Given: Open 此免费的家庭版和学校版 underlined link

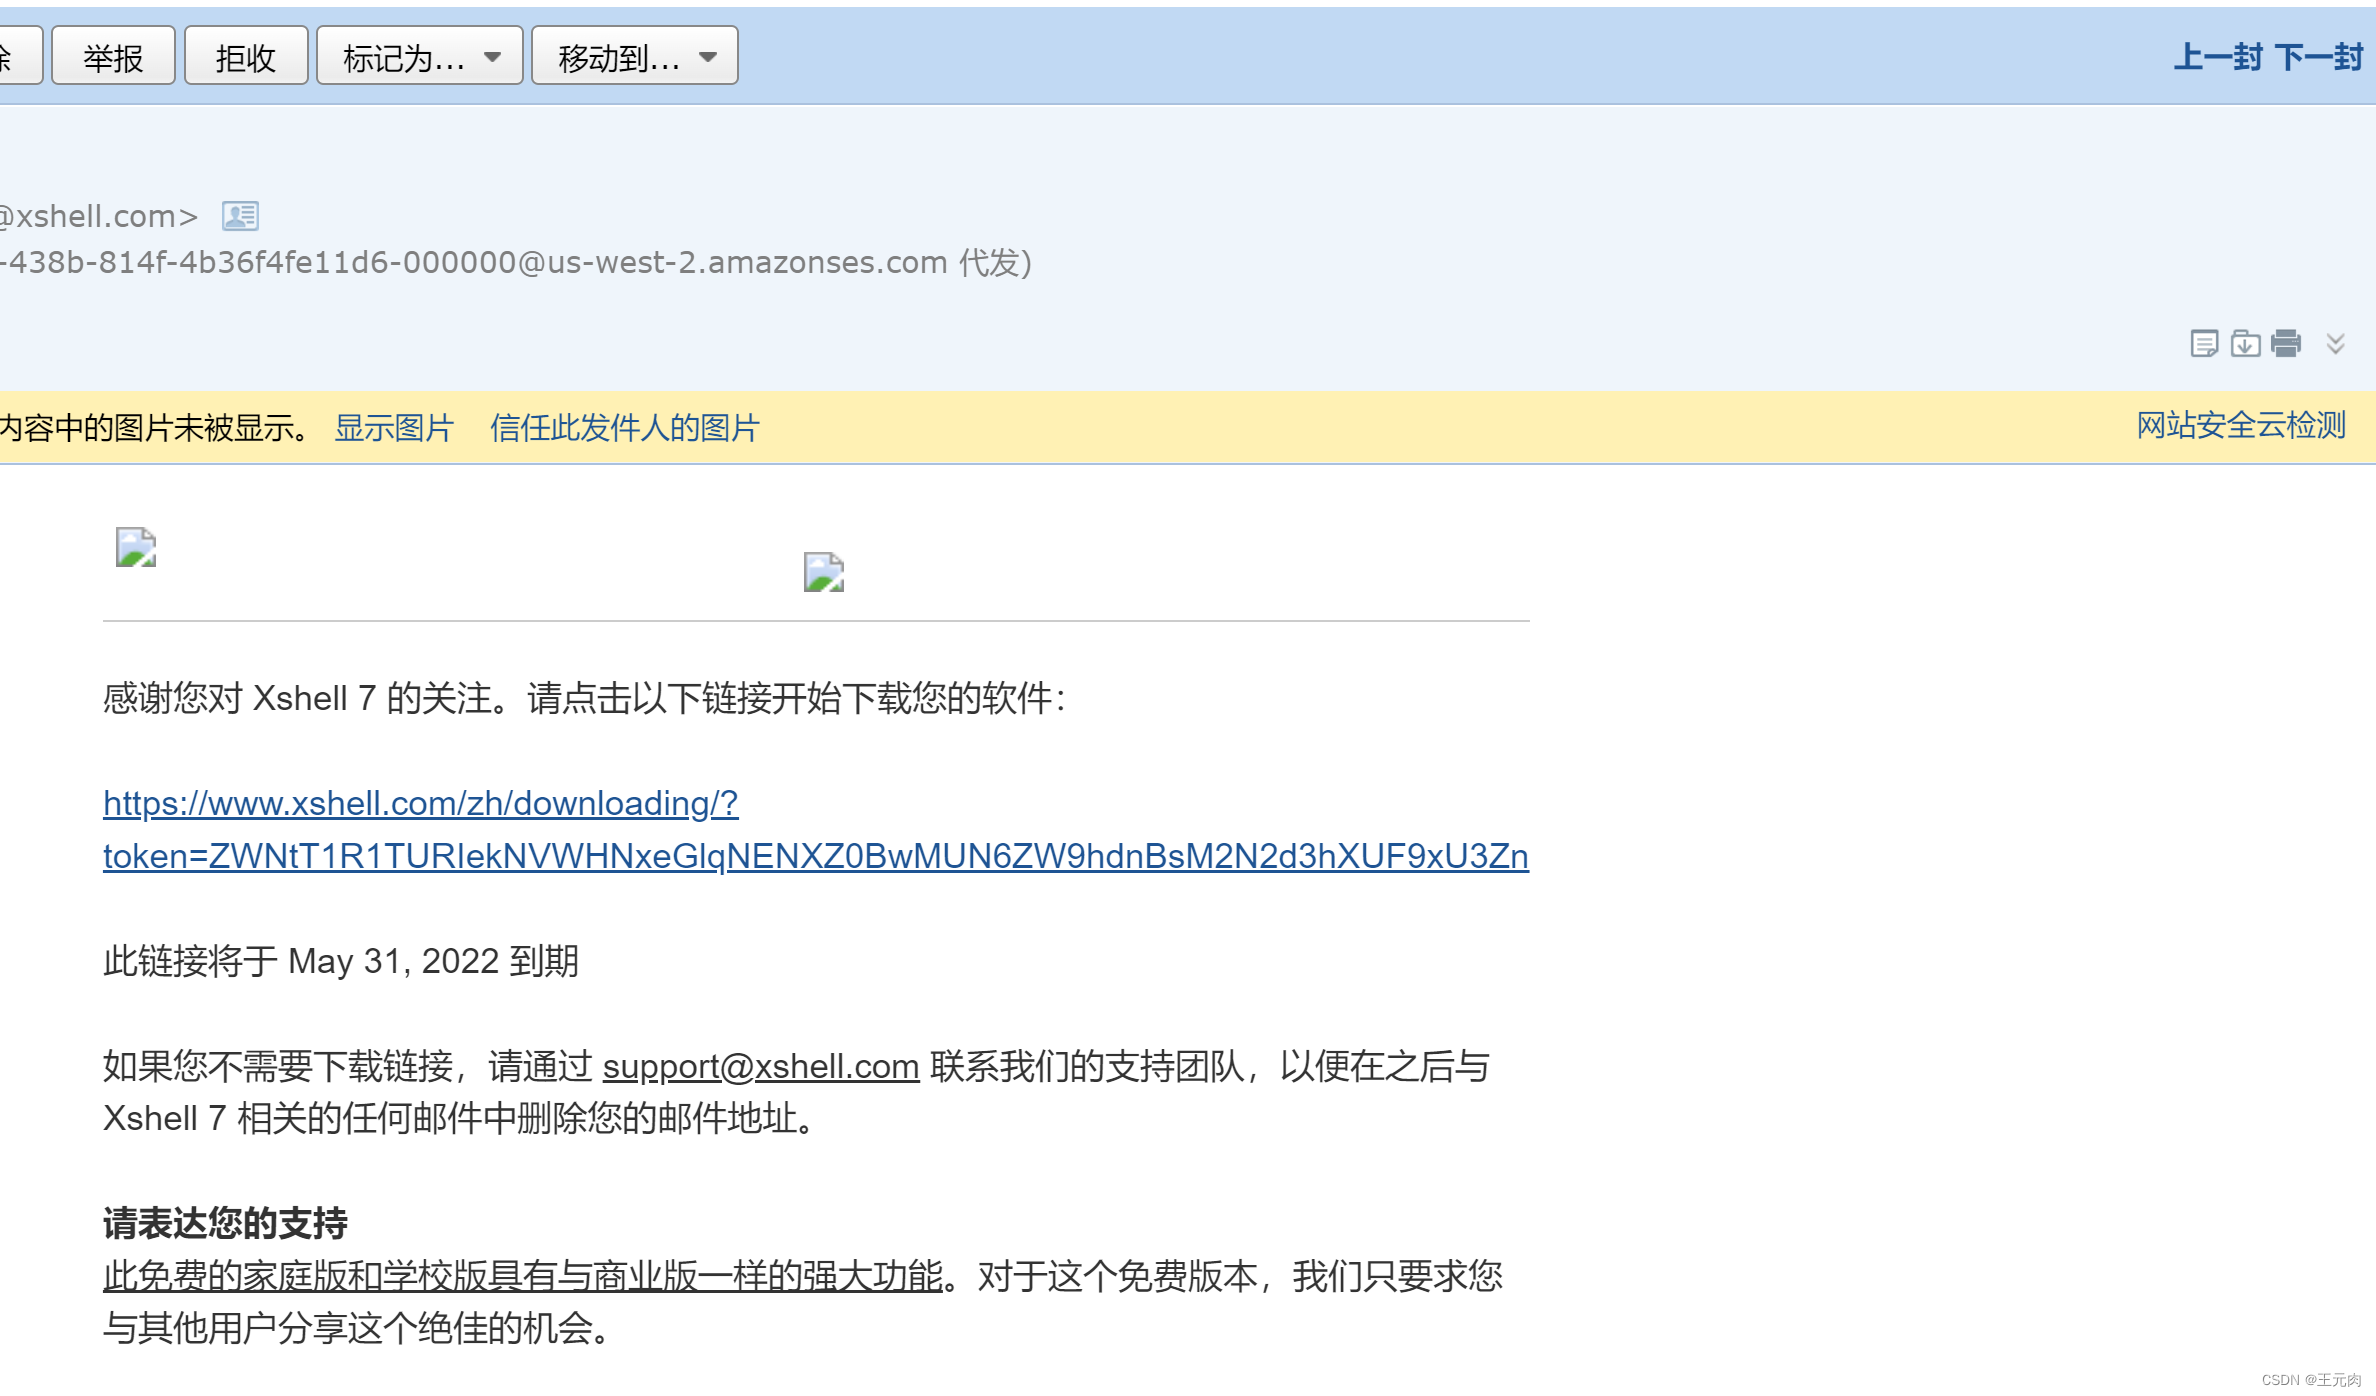Looking at the screenshot, I should [x=523, y=1276].
